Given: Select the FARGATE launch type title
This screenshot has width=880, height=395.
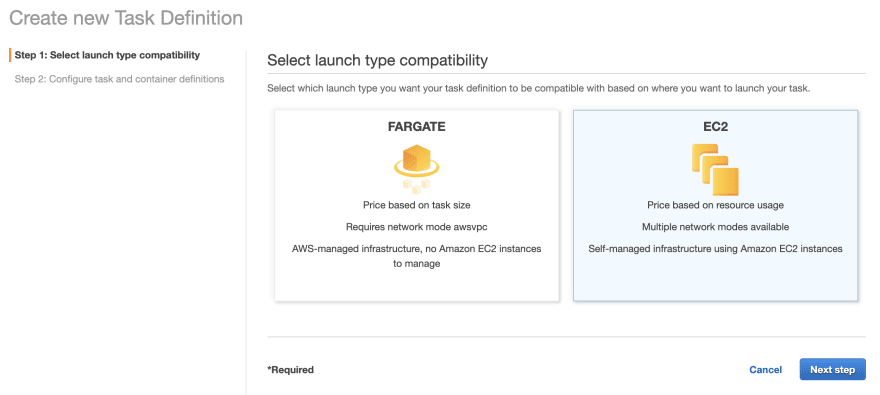Looking at the screenshot, I should coord(416,127).
